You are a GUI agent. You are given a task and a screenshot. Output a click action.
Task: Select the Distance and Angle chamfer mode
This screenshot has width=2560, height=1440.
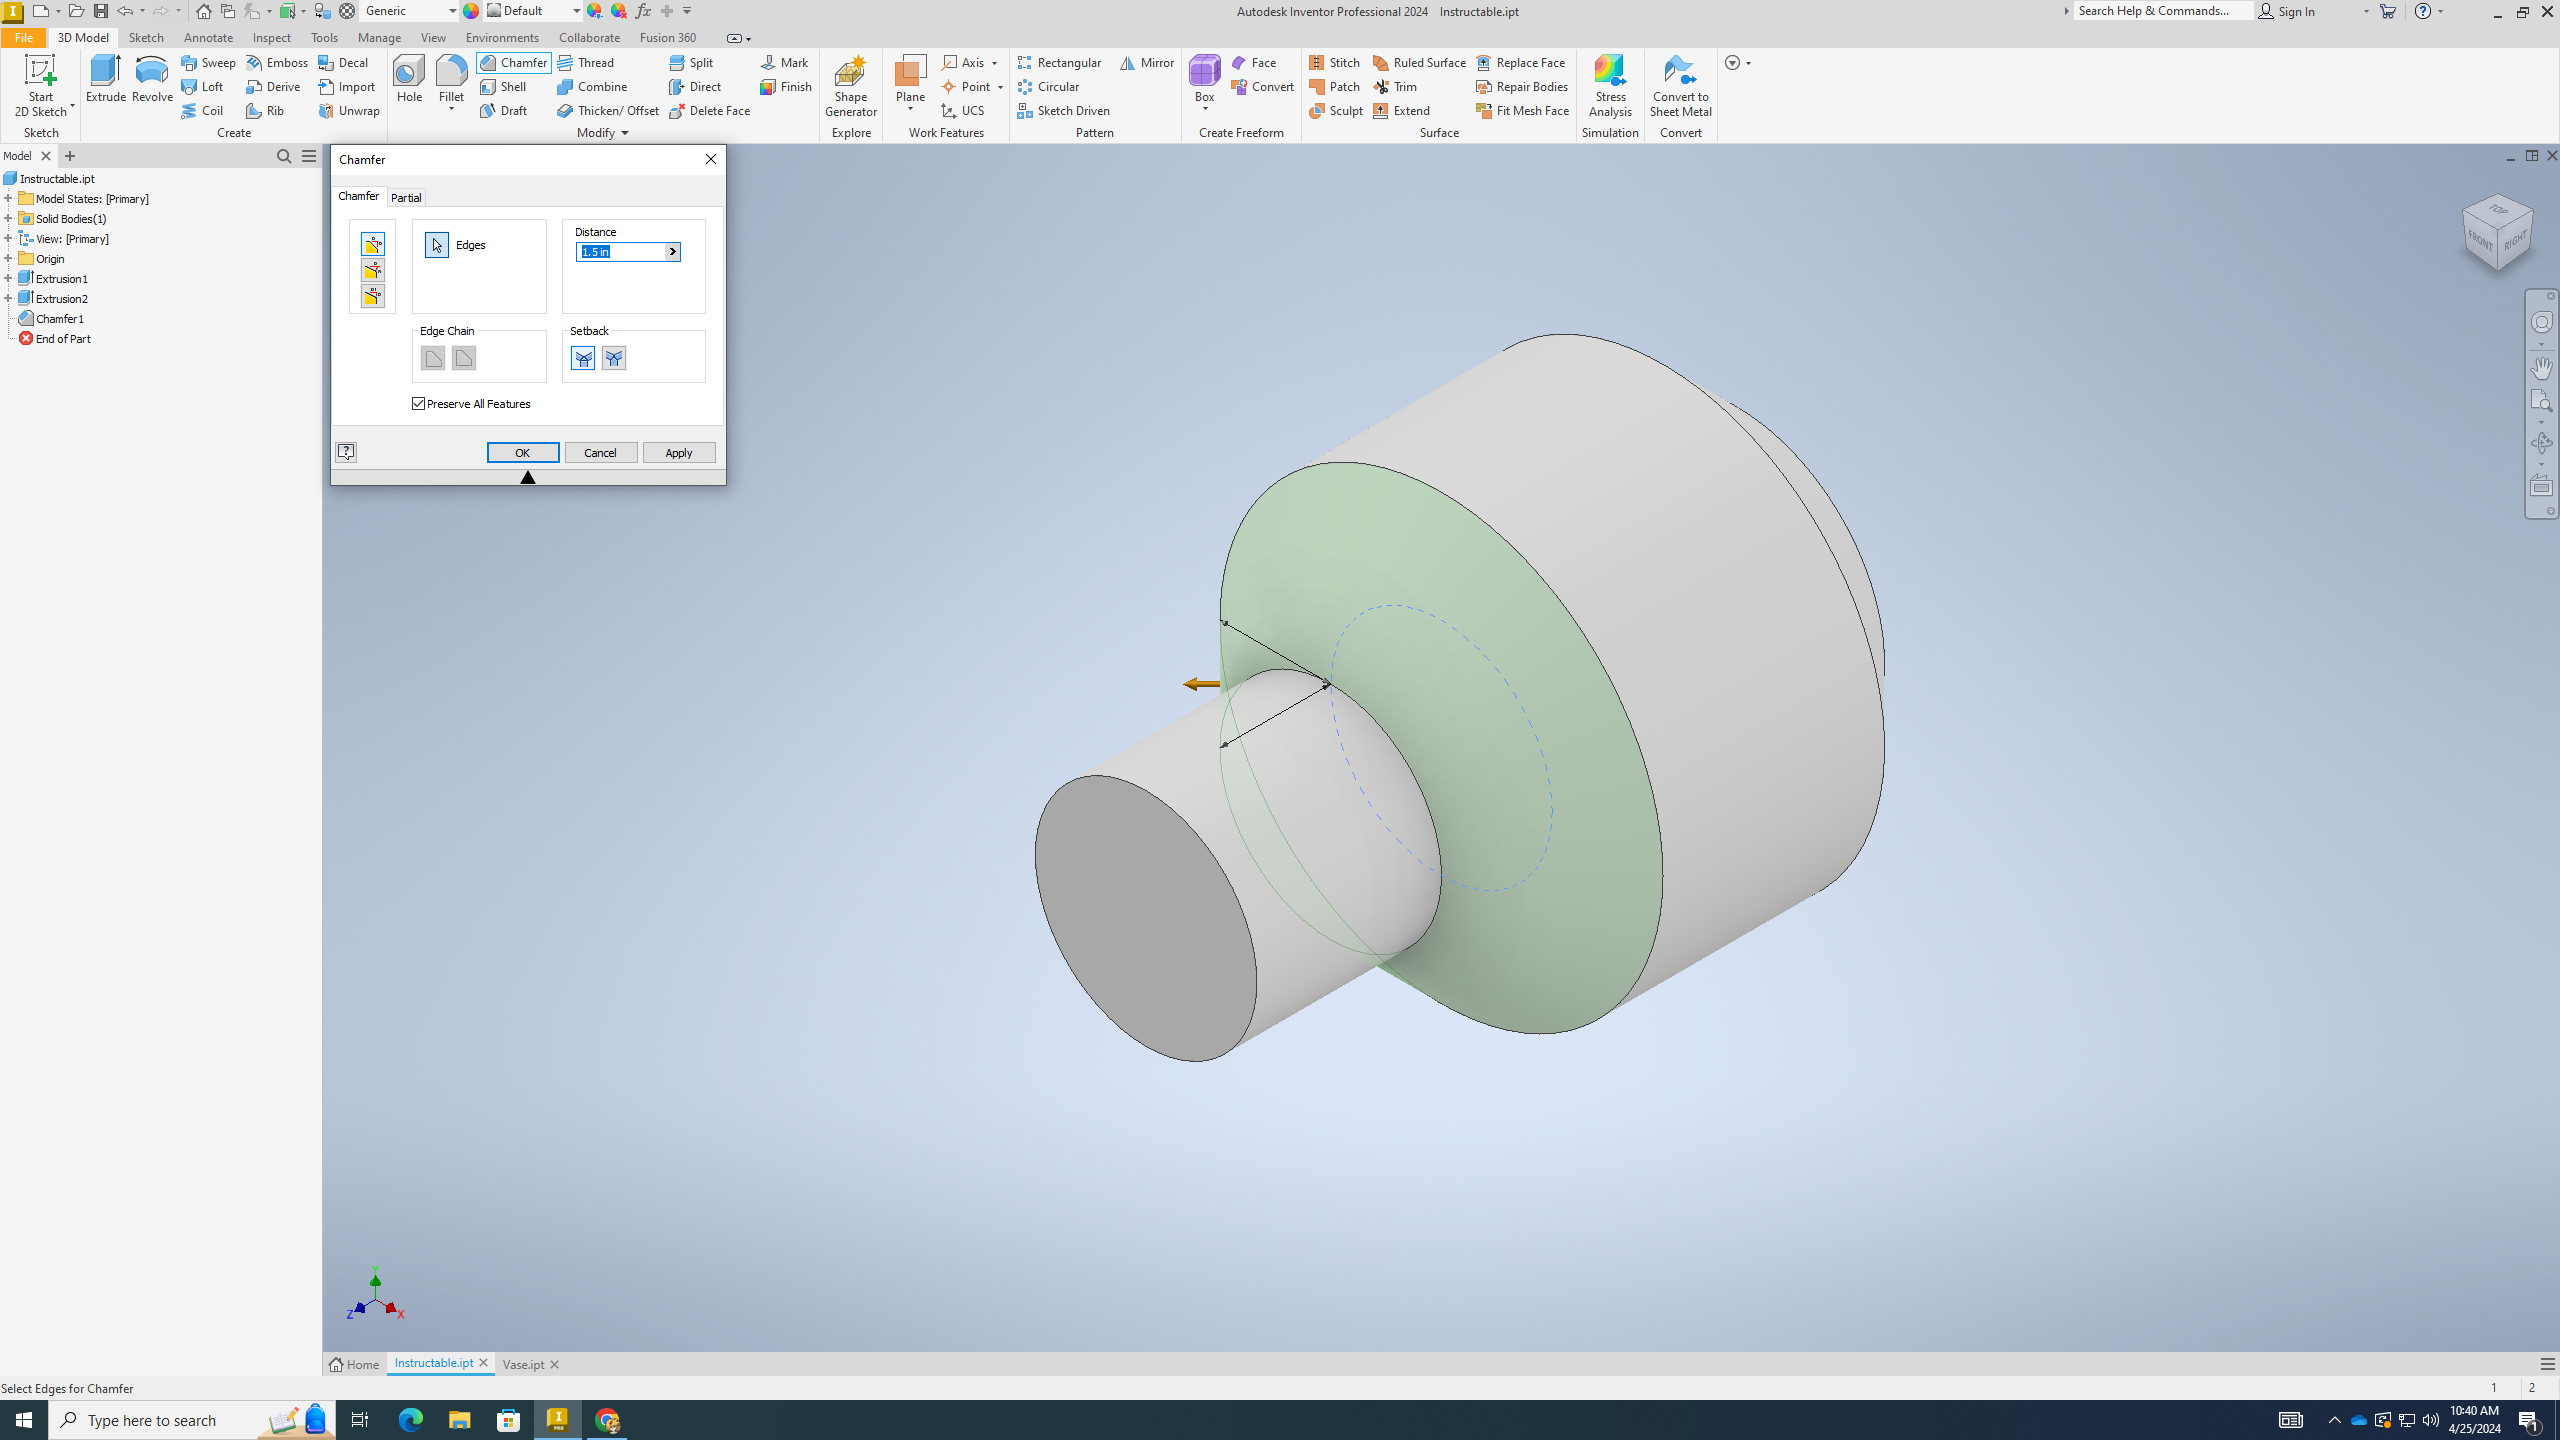[373, 270]
